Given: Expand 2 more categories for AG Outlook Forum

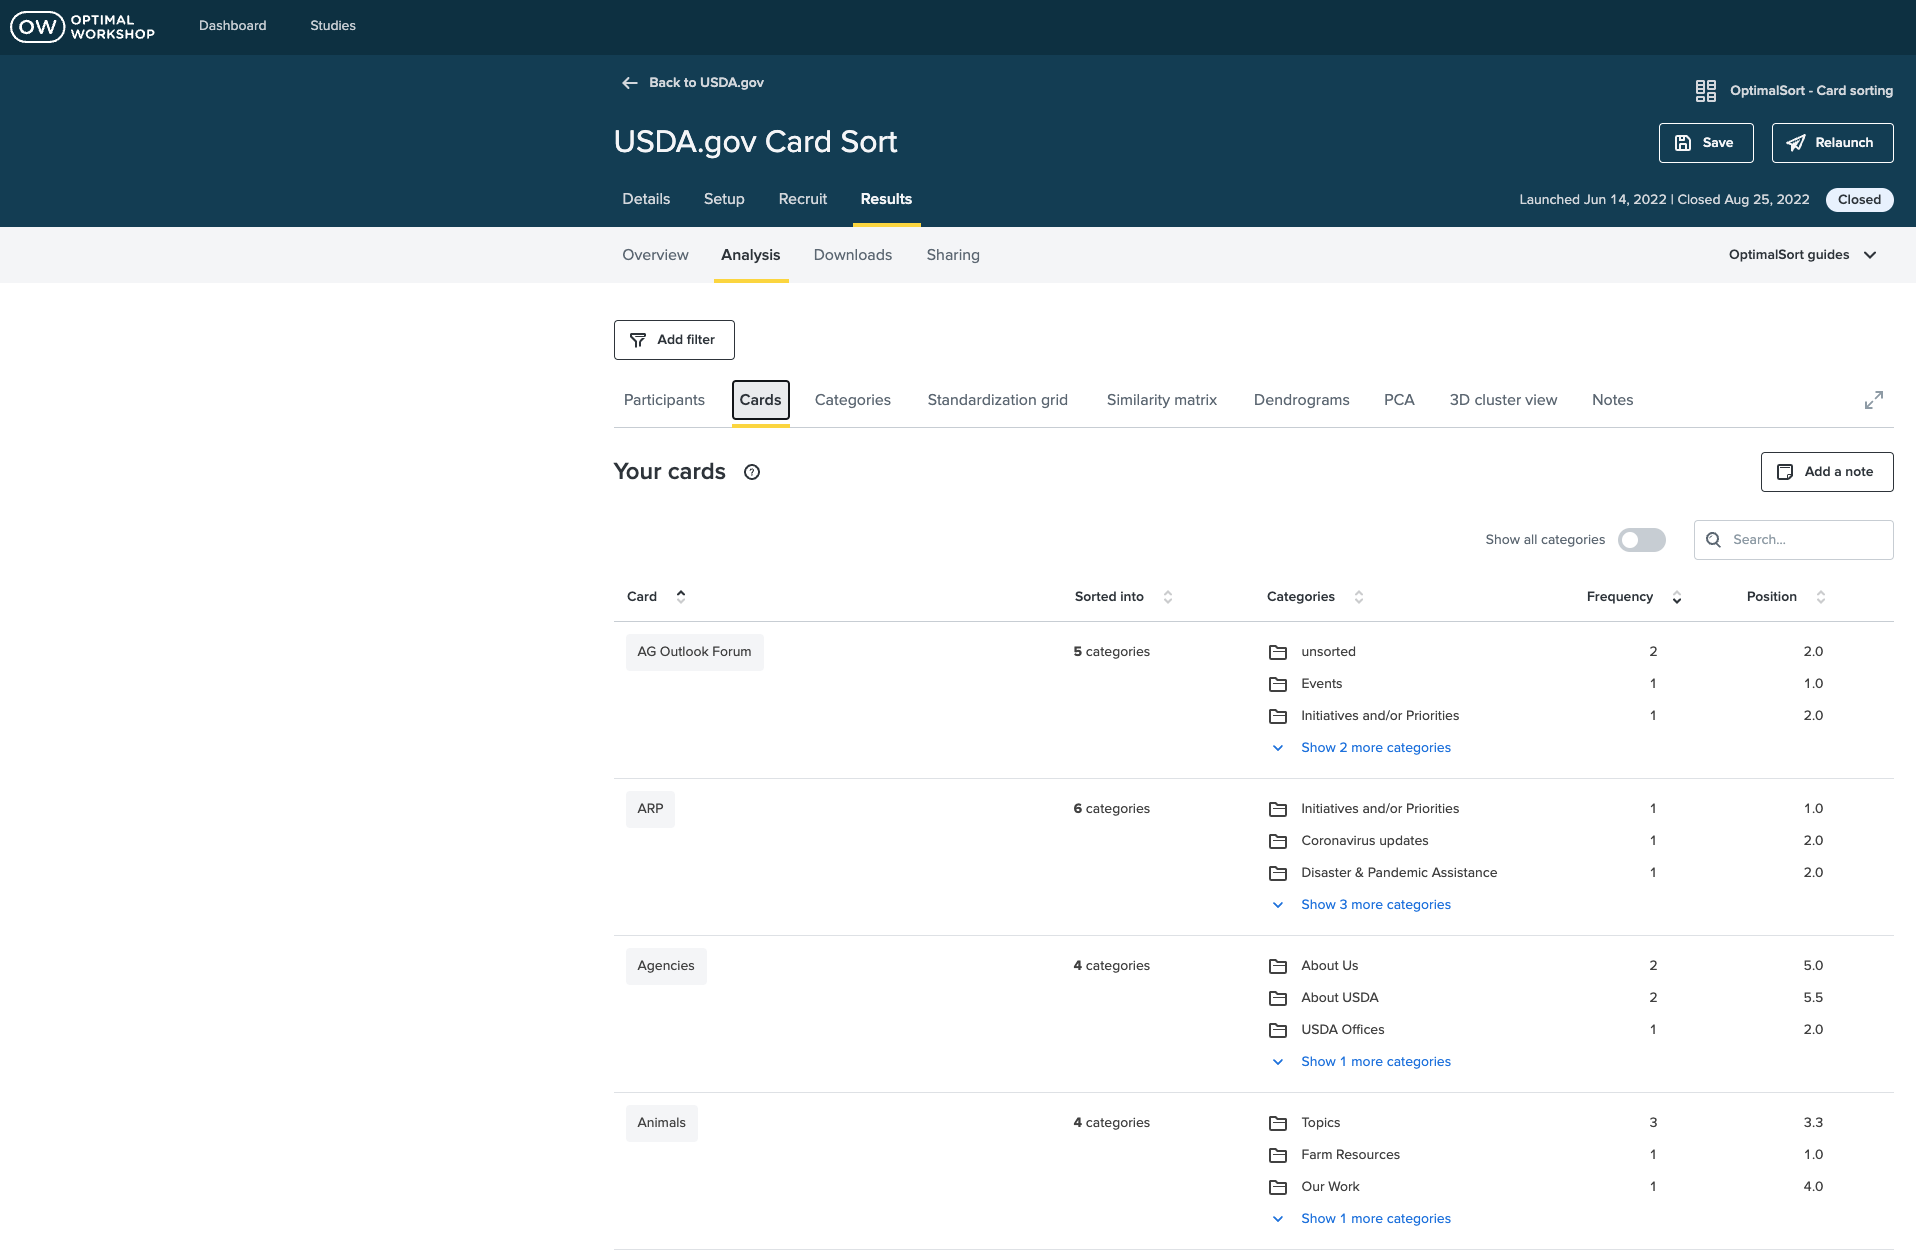Looking at the screenshot, I should (x=1375, y=748).
